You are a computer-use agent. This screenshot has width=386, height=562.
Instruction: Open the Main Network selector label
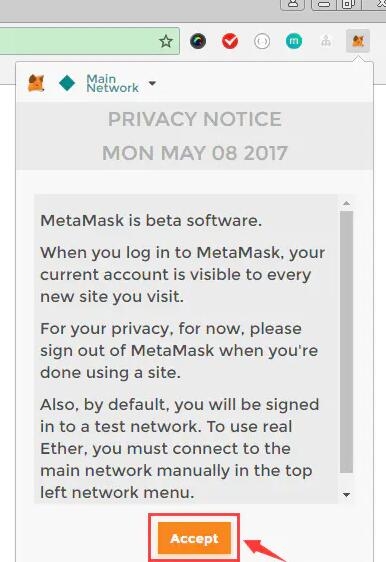pos(112,83)
